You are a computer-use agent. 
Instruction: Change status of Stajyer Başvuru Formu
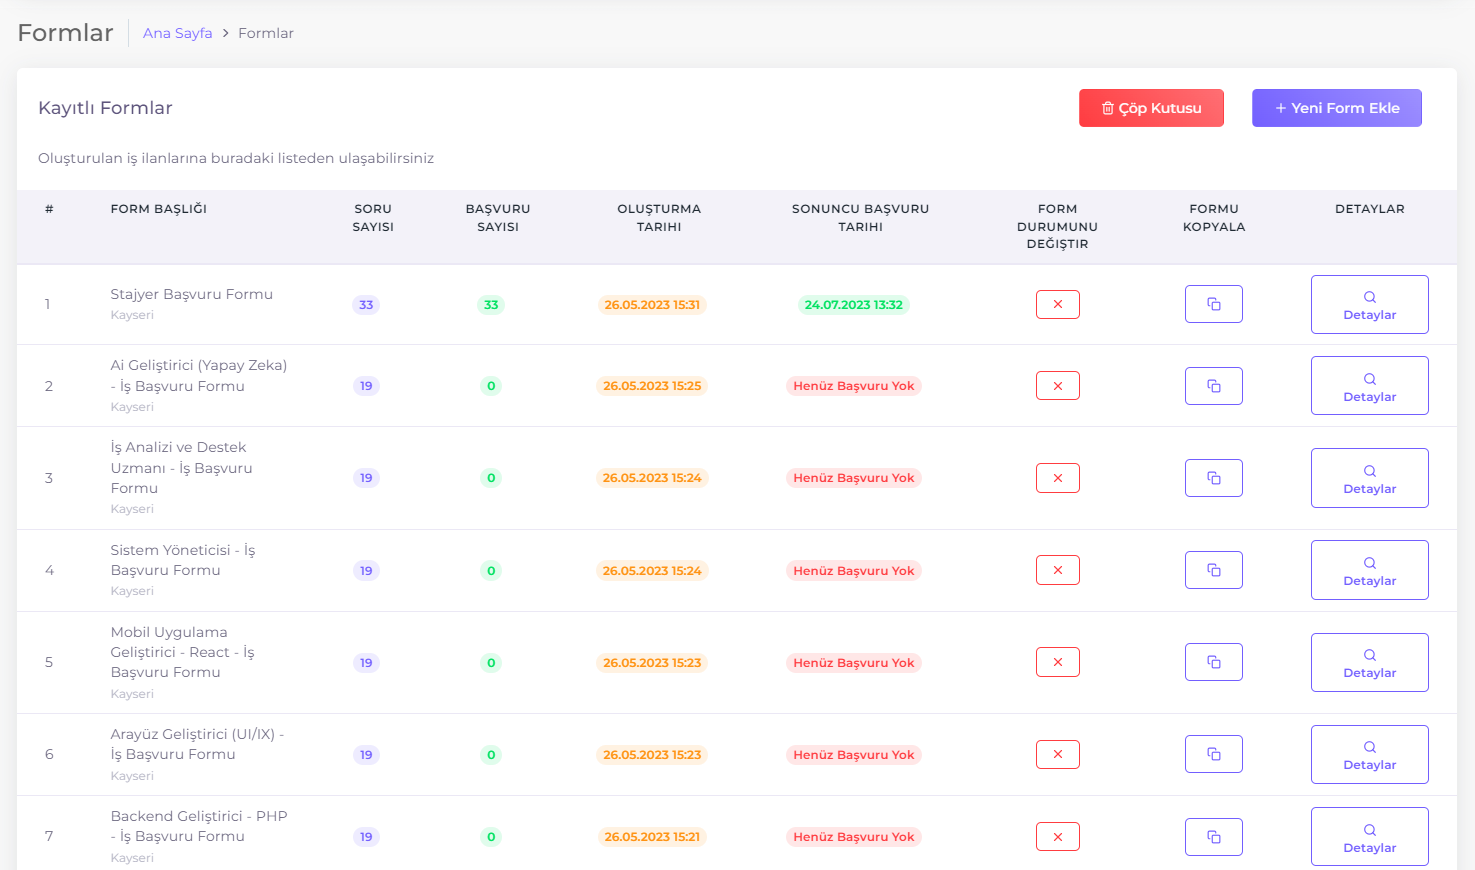1057,304
